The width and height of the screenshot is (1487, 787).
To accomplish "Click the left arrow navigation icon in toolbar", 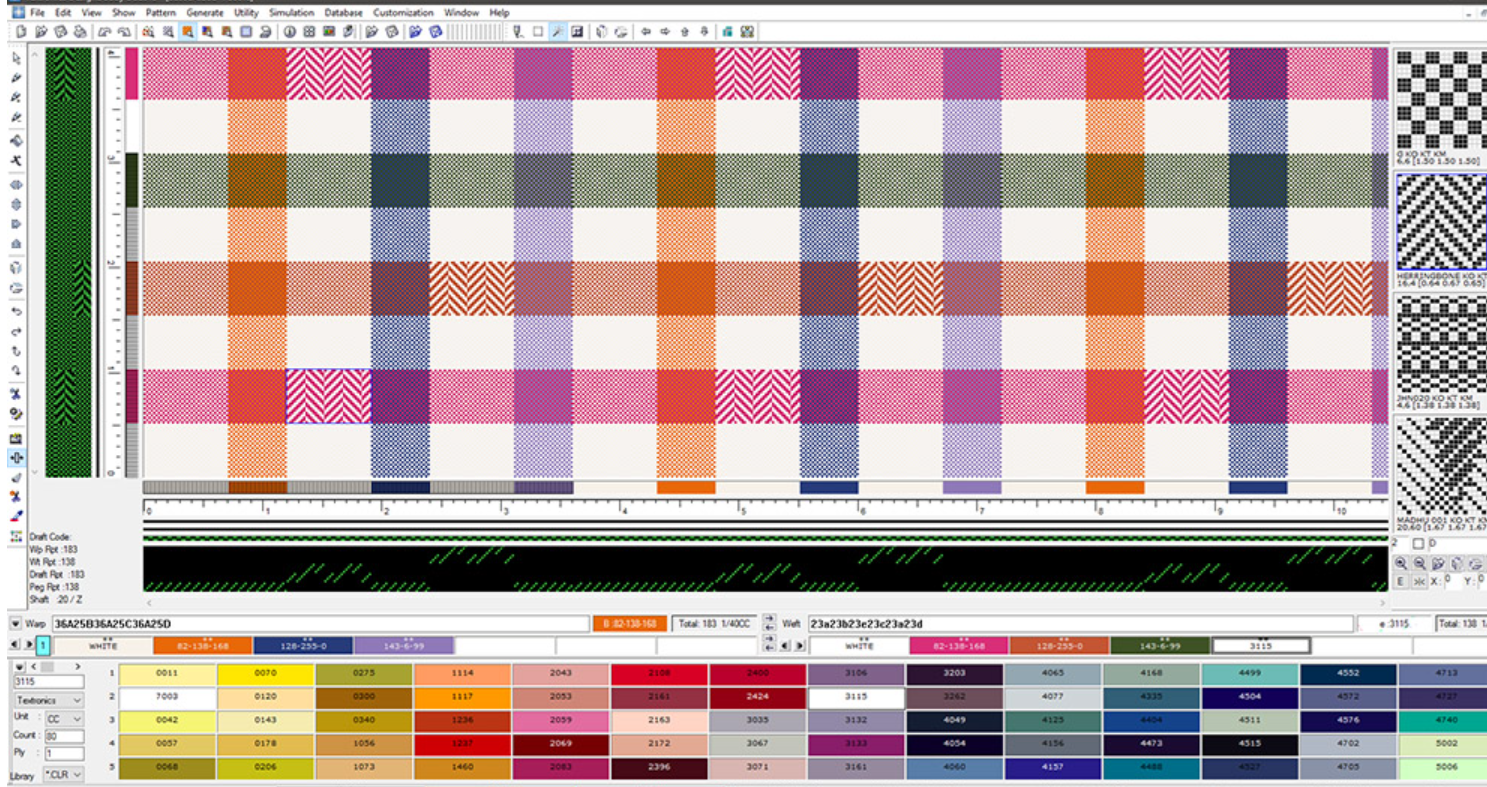I will 647,32.
